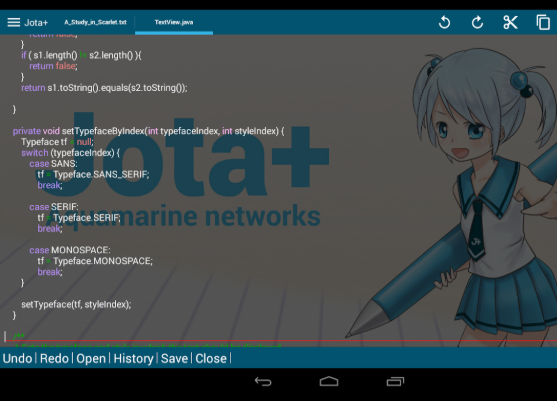Click 'break;' under case MONOSPACE

[50, 272]
